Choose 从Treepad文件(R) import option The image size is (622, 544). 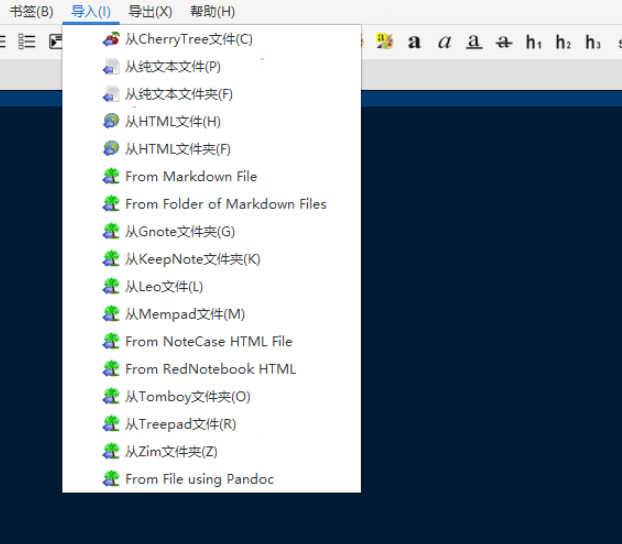pyautogui.click(x=211, y=424)
